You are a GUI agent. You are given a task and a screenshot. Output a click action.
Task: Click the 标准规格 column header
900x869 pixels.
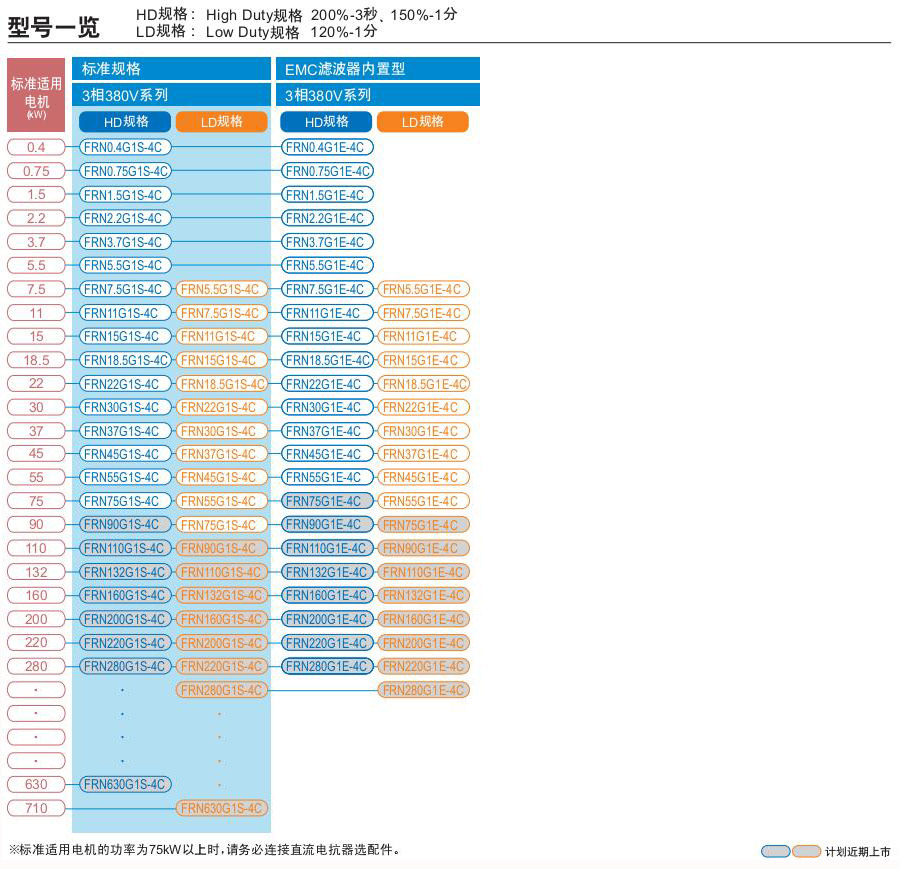(171, 69)
